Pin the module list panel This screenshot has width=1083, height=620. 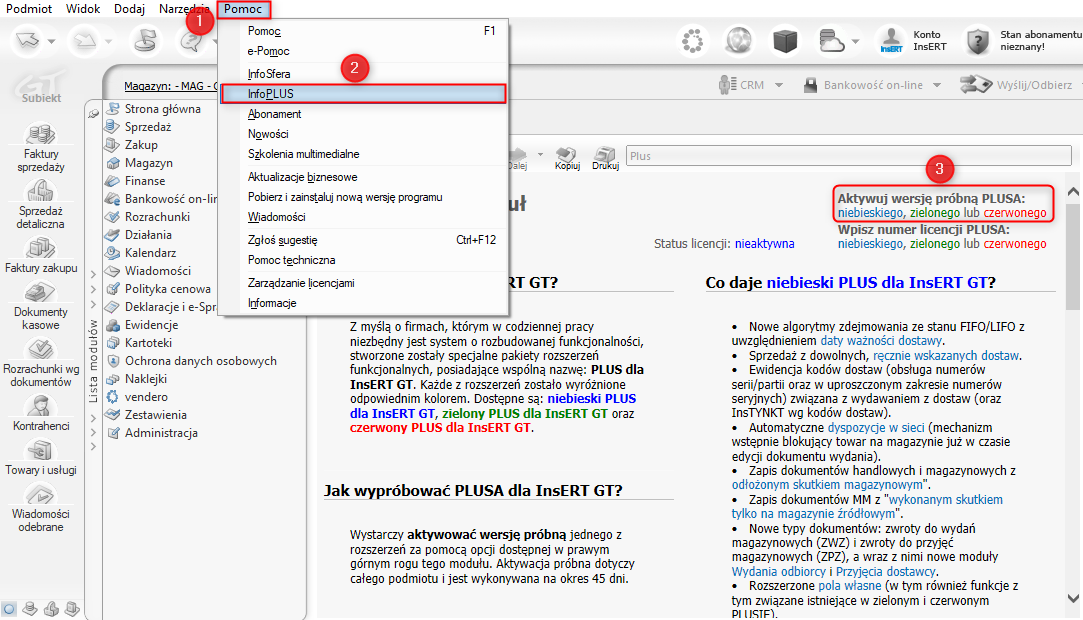(93, 113)
